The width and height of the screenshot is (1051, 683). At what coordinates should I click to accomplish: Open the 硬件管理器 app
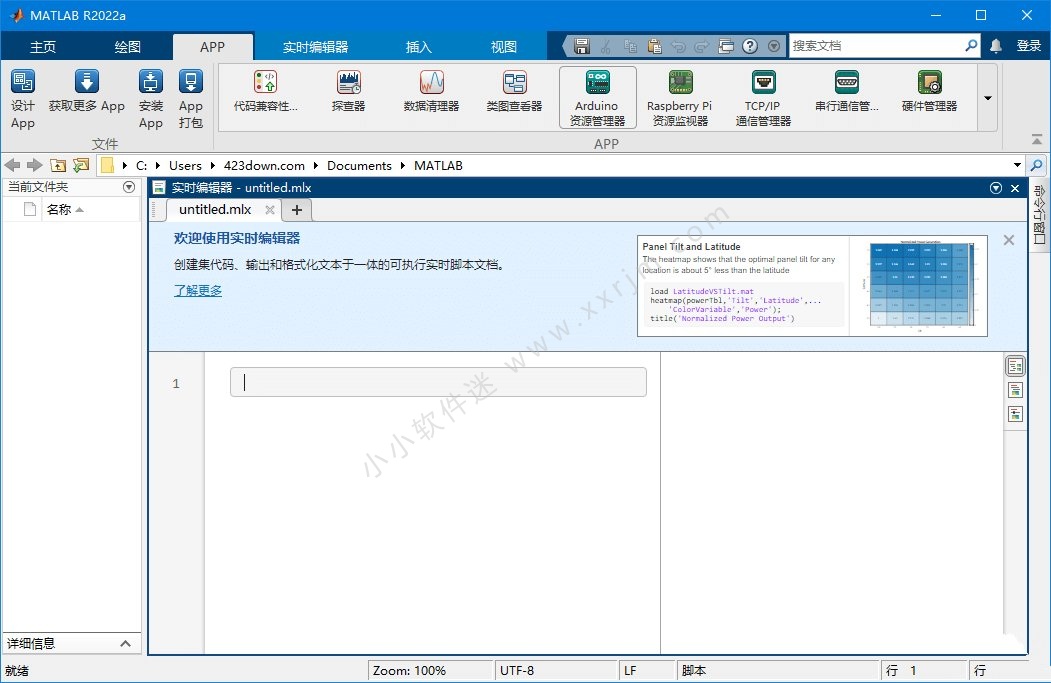(x=930, y=92)
